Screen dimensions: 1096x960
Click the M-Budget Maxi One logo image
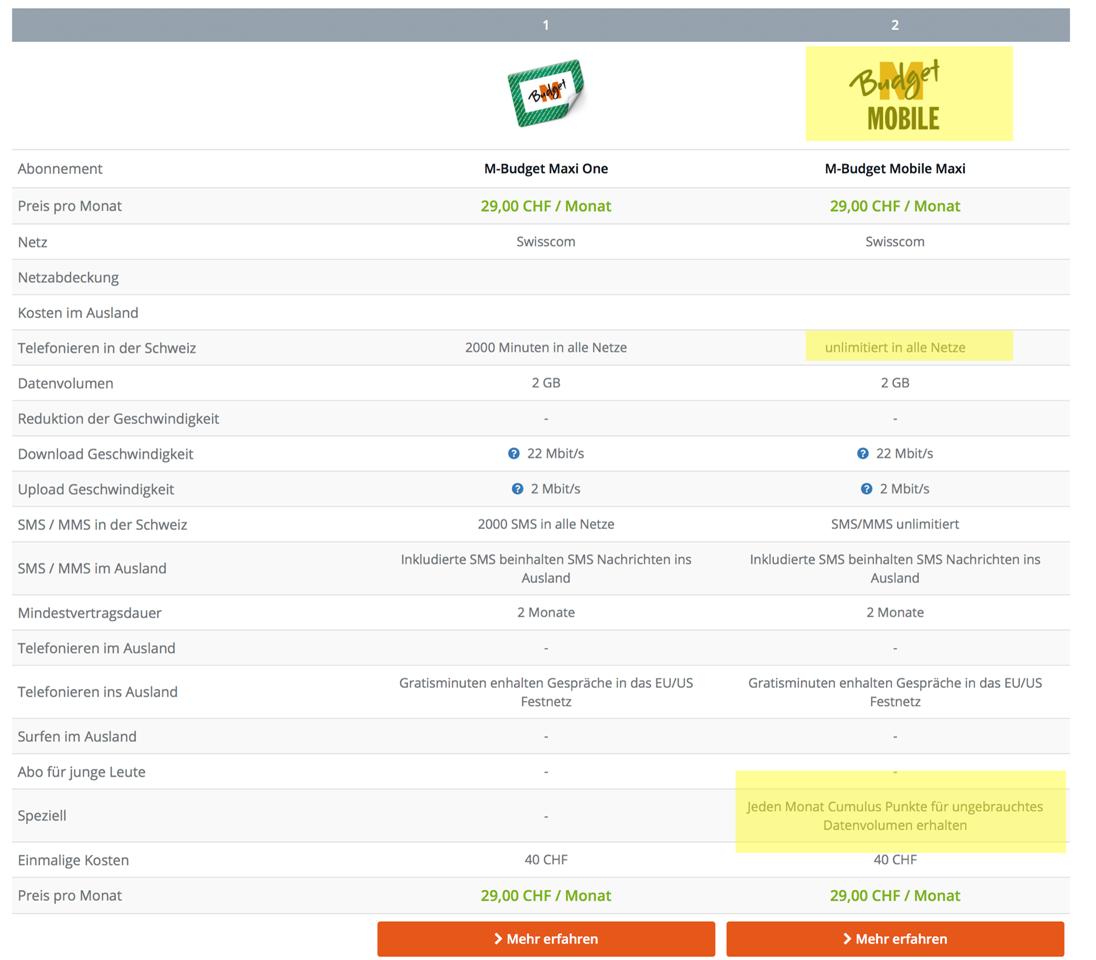pos(546,93)
